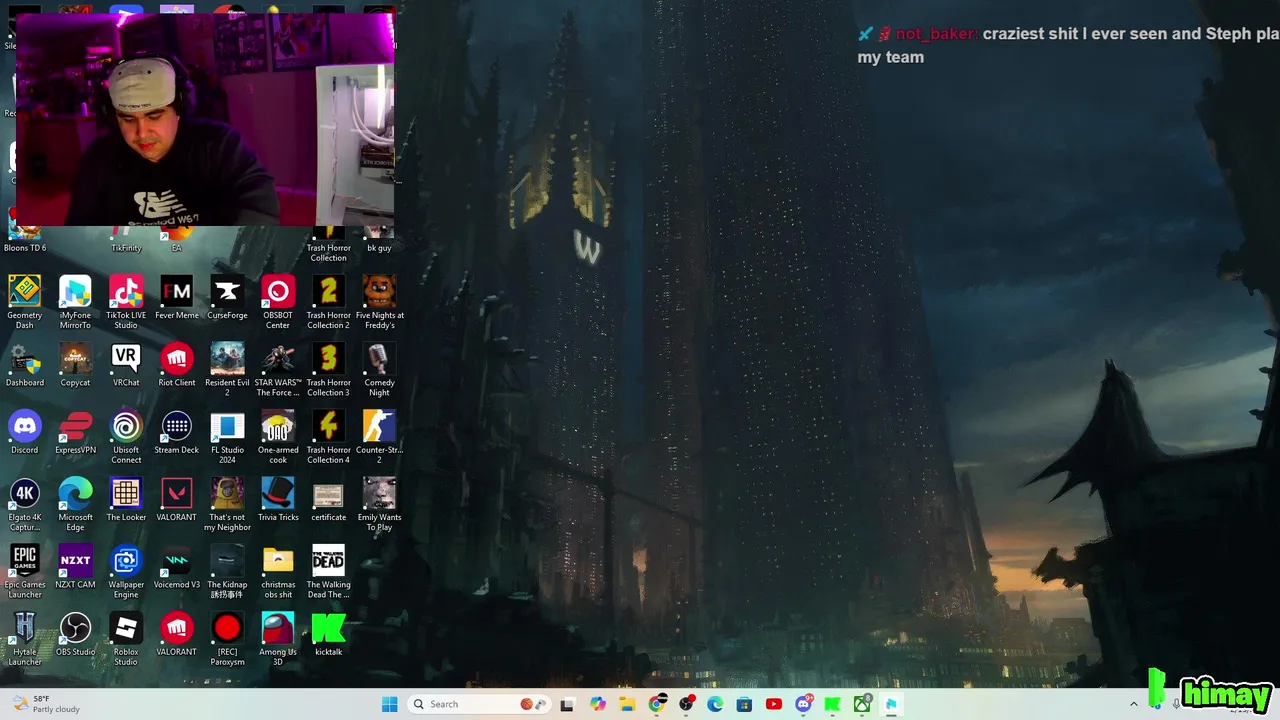Open the Dashboard desktop shortcut
Screen dimensions: 1280x720
coord(25,365)
